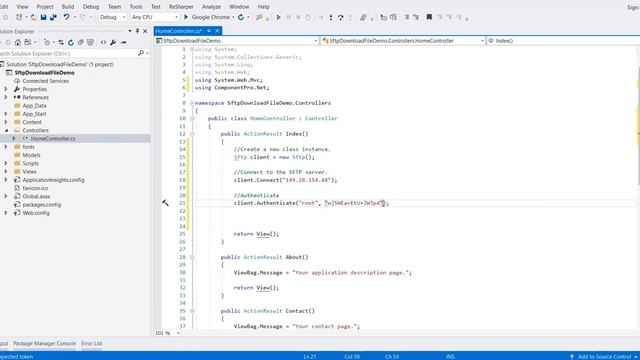Start debugging with Google Chrome button
Screen dimensions: 640x360
(208, 17)
